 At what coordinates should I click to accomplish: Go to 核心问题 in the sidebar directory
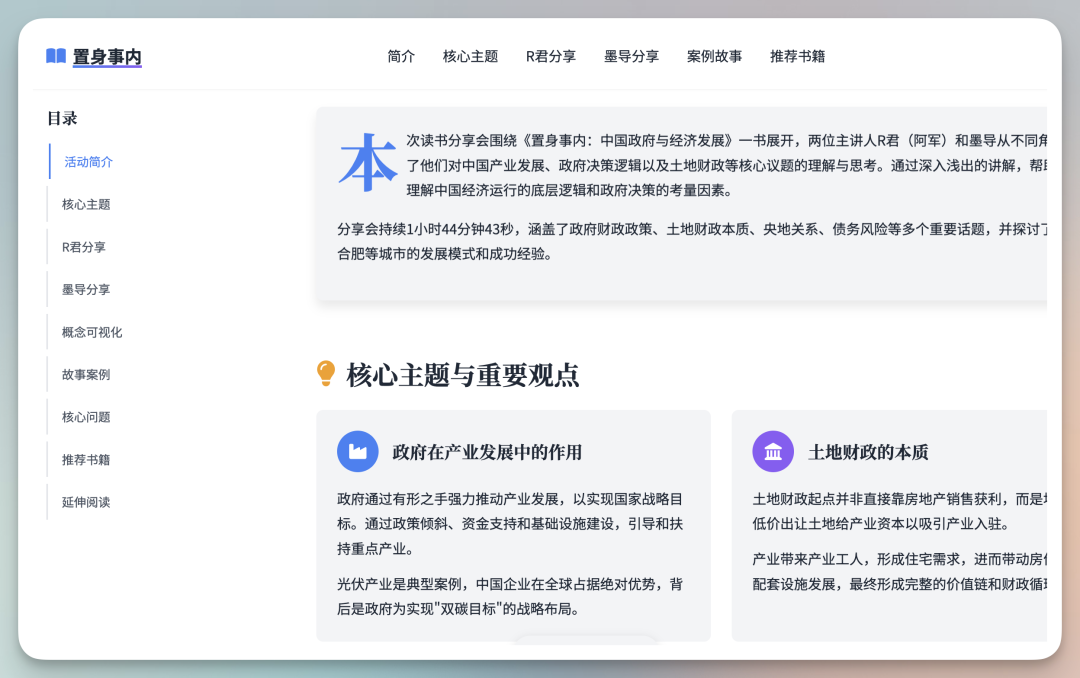pyautogui.click(x=86, y=418)
